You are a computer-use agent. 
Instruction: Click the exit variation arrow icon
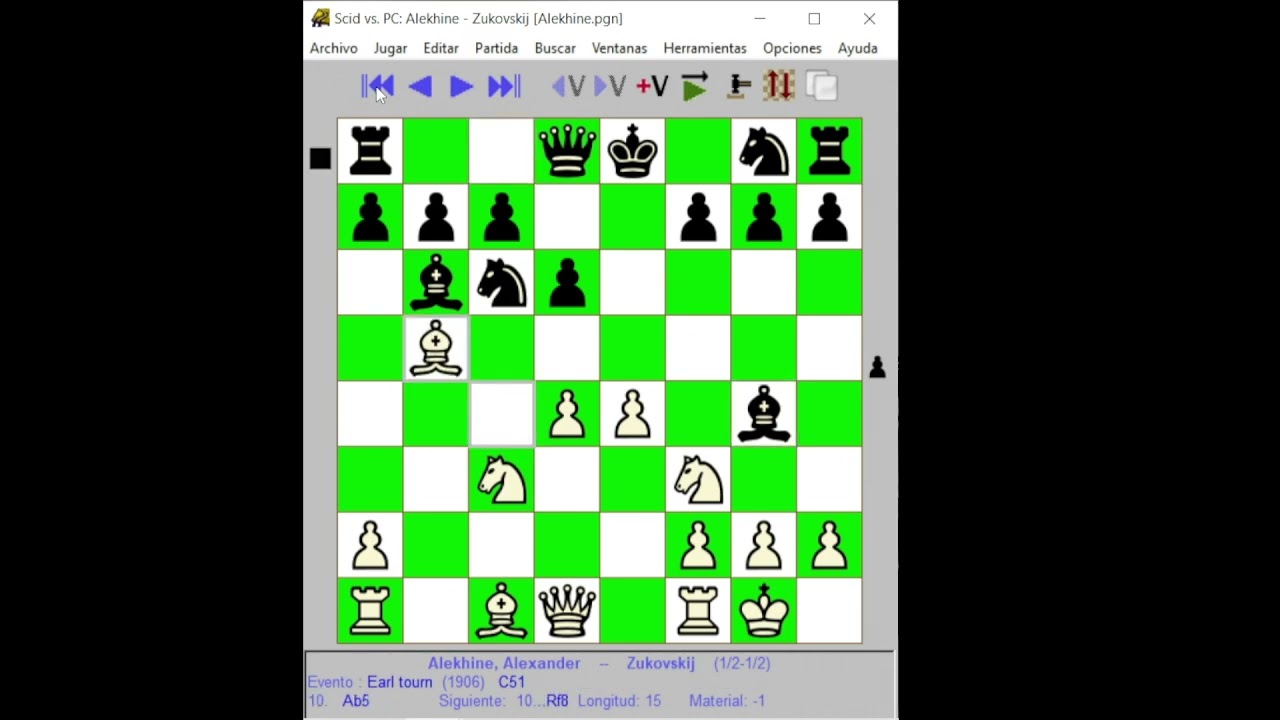pos(568,87)
